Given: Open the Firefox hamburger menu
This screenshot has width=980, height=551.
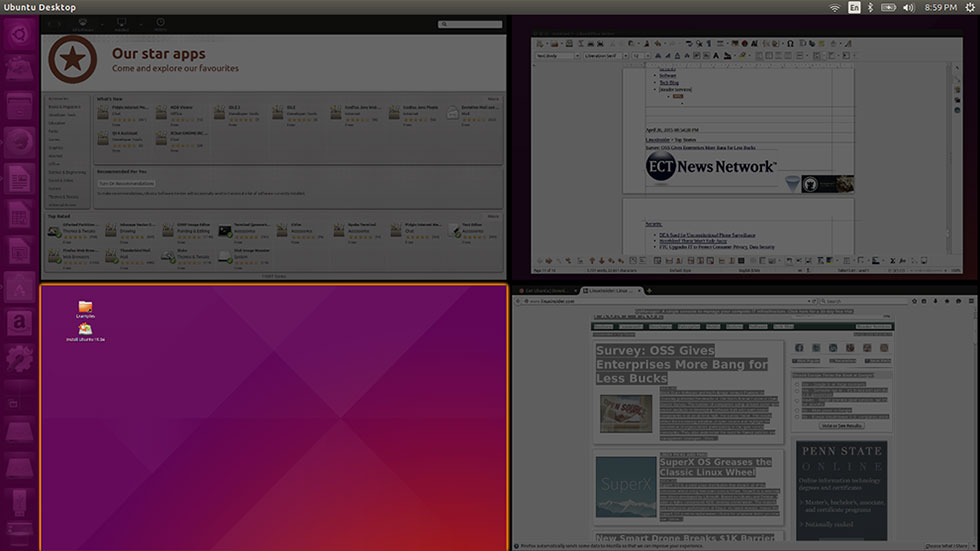Looking at the screenshot, I should 971,301.
